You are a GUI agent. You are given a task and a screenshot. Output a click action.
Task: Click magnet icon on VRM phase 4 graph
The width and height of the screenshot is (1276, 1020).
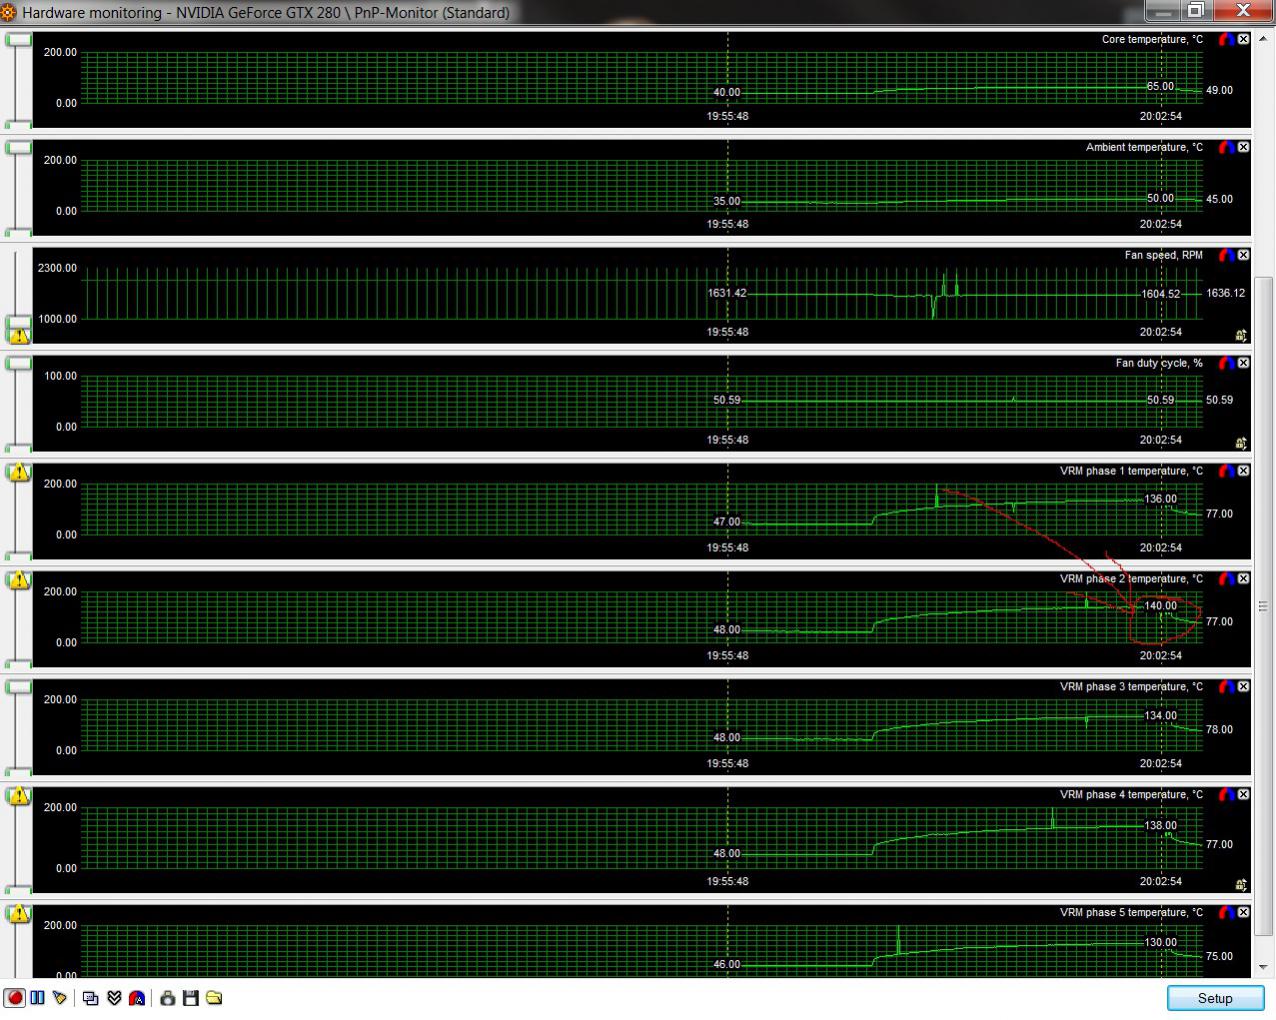pos(1226,795)
